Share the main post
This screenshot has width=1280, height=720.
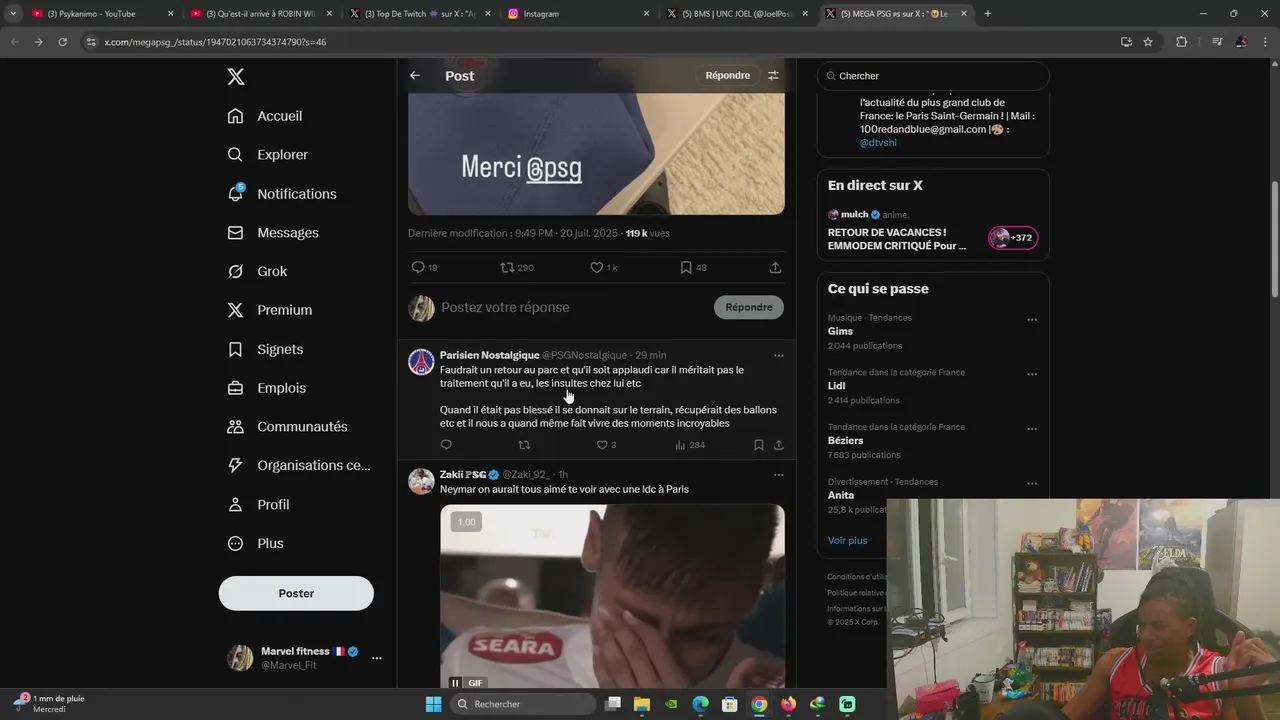coord(775,268)
